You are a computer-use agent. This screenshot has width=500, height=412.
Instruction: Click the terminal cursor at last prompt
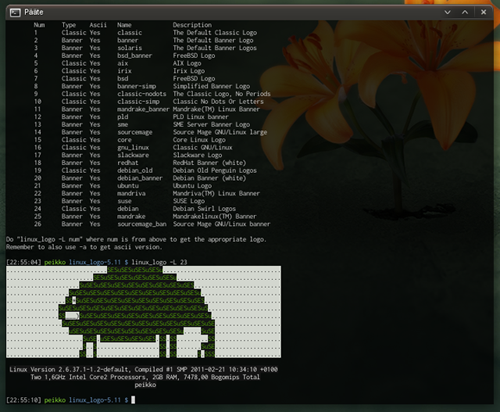133,400
